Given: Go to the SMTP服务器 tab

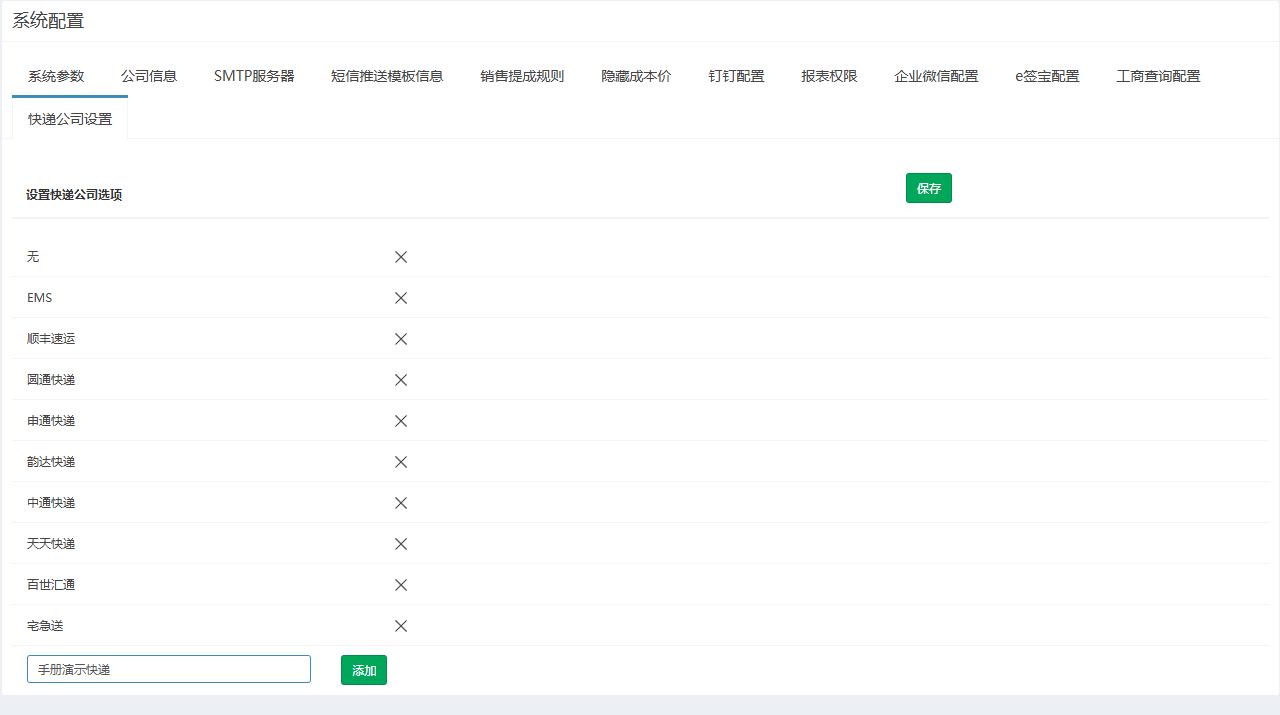Looking at the screenshot, I should click(x=254, y=76).
